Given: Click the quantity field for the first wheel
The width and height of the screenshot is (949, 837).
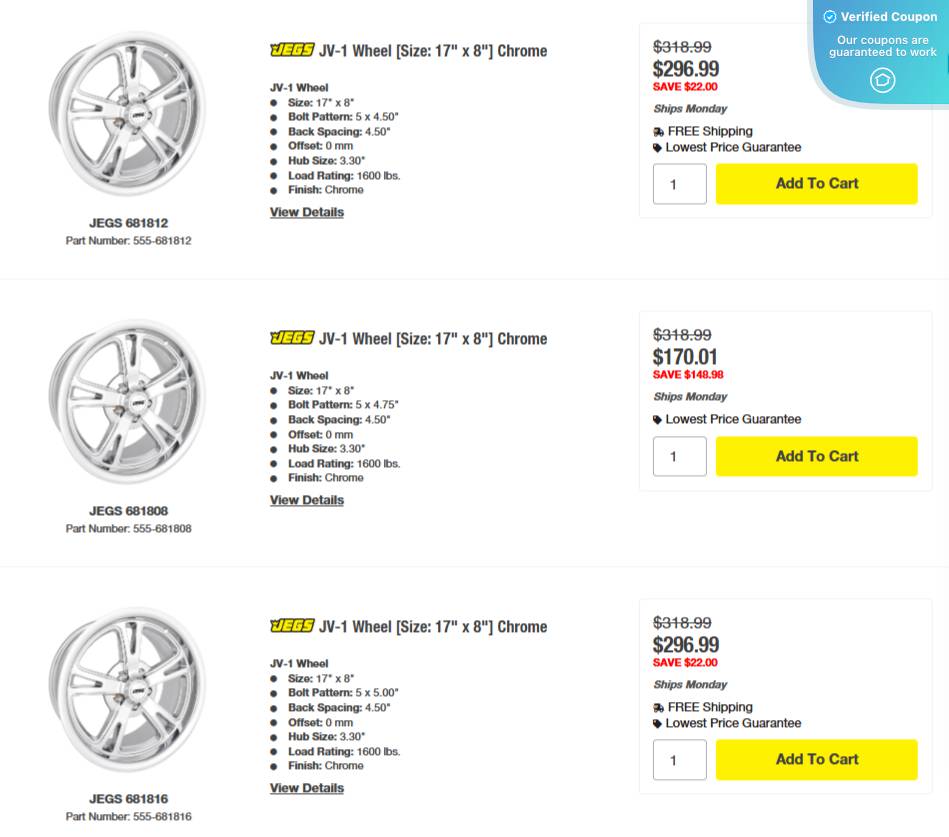Looking at the screenshot, I should pyautogui.click(x=679, y=183).
